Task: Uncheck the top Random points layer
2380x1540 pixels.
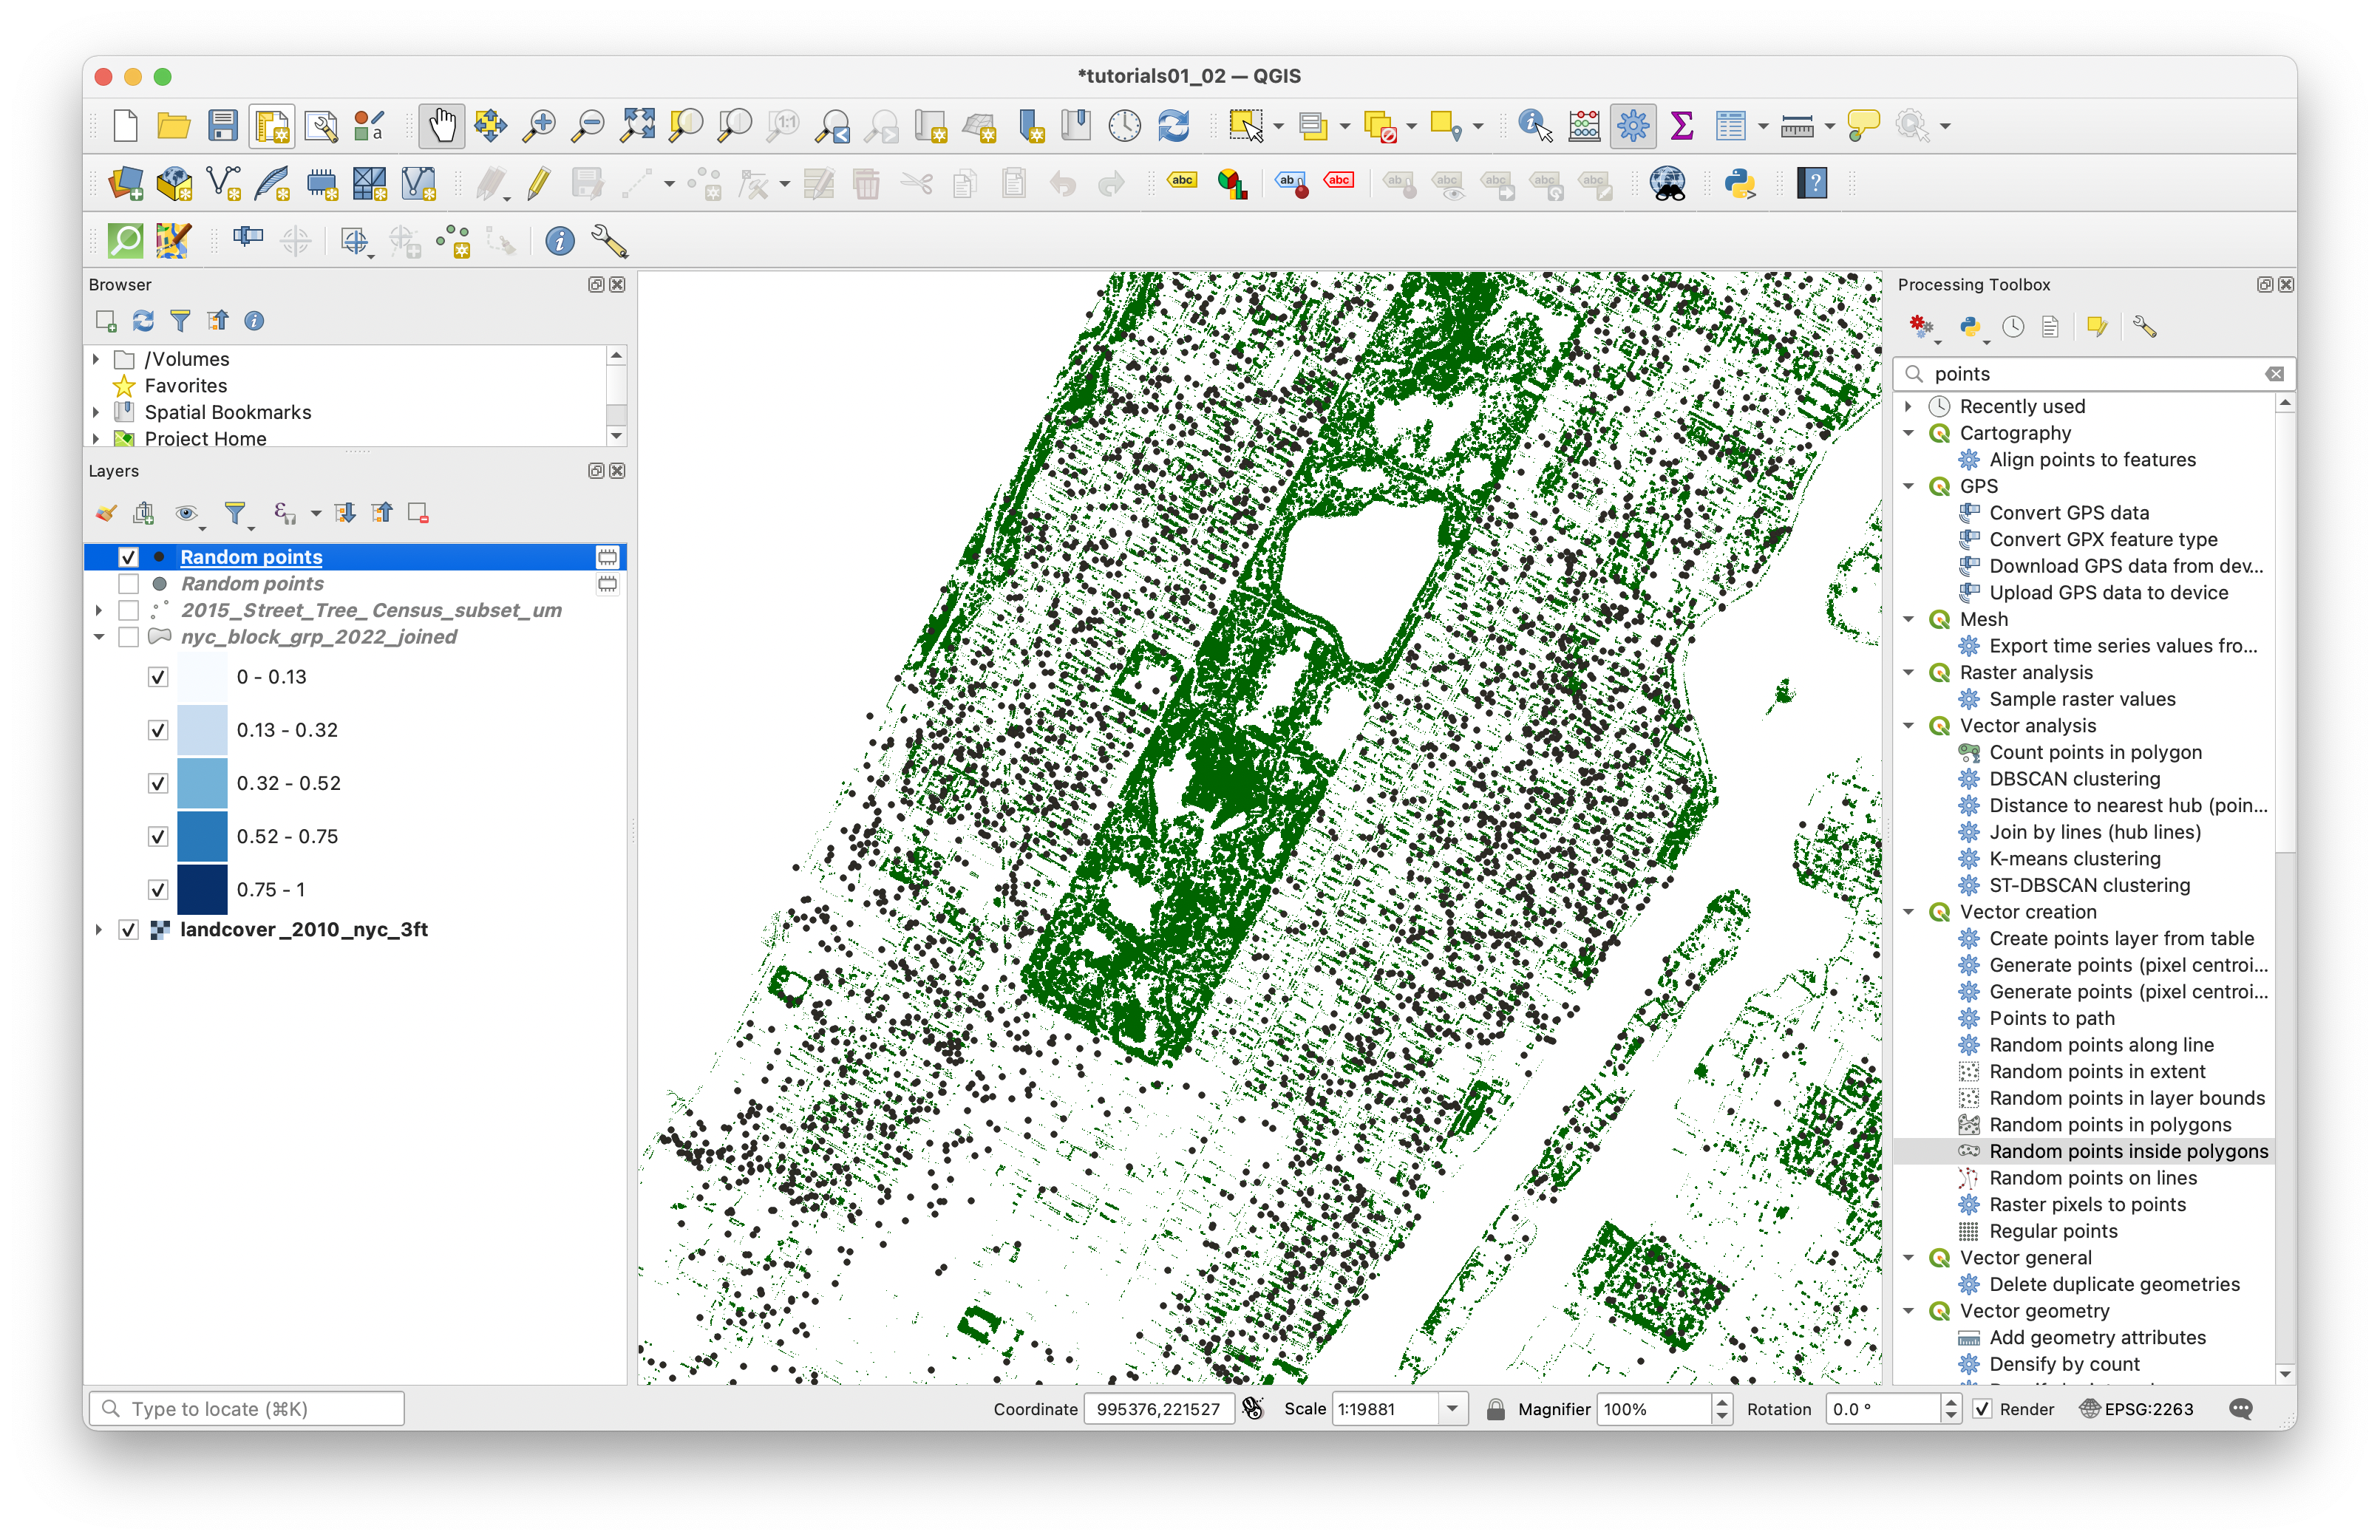Action: point(128,557)
